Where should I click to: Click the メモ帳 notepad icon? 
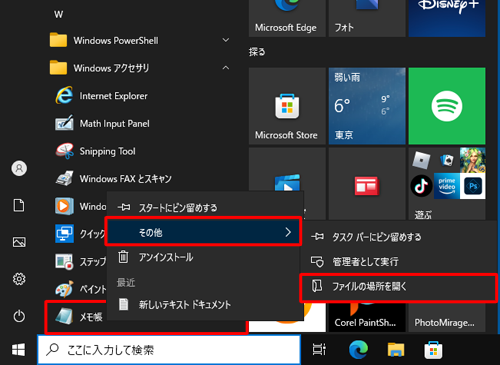pos(64,316)
